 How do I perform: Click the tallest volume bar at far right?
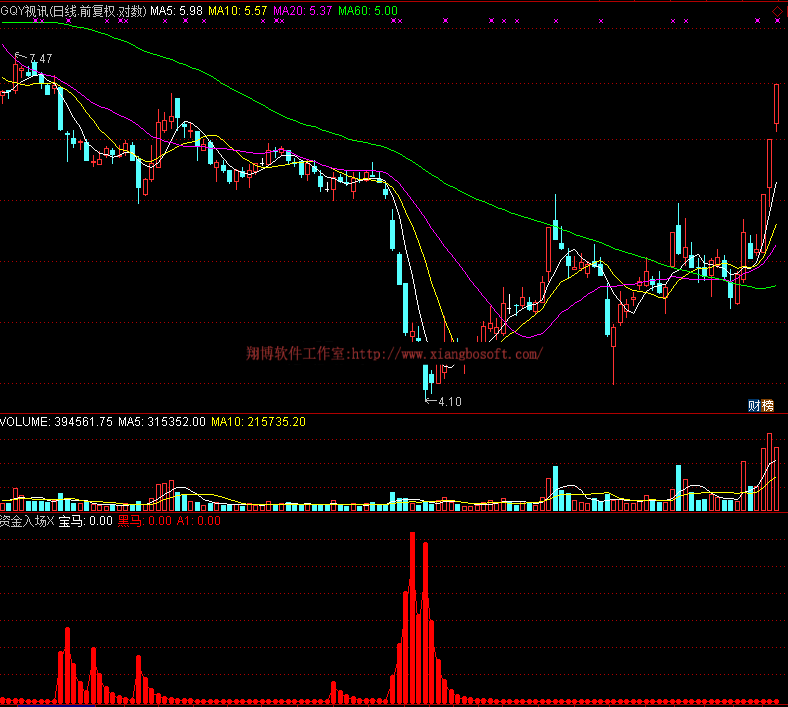769,472
